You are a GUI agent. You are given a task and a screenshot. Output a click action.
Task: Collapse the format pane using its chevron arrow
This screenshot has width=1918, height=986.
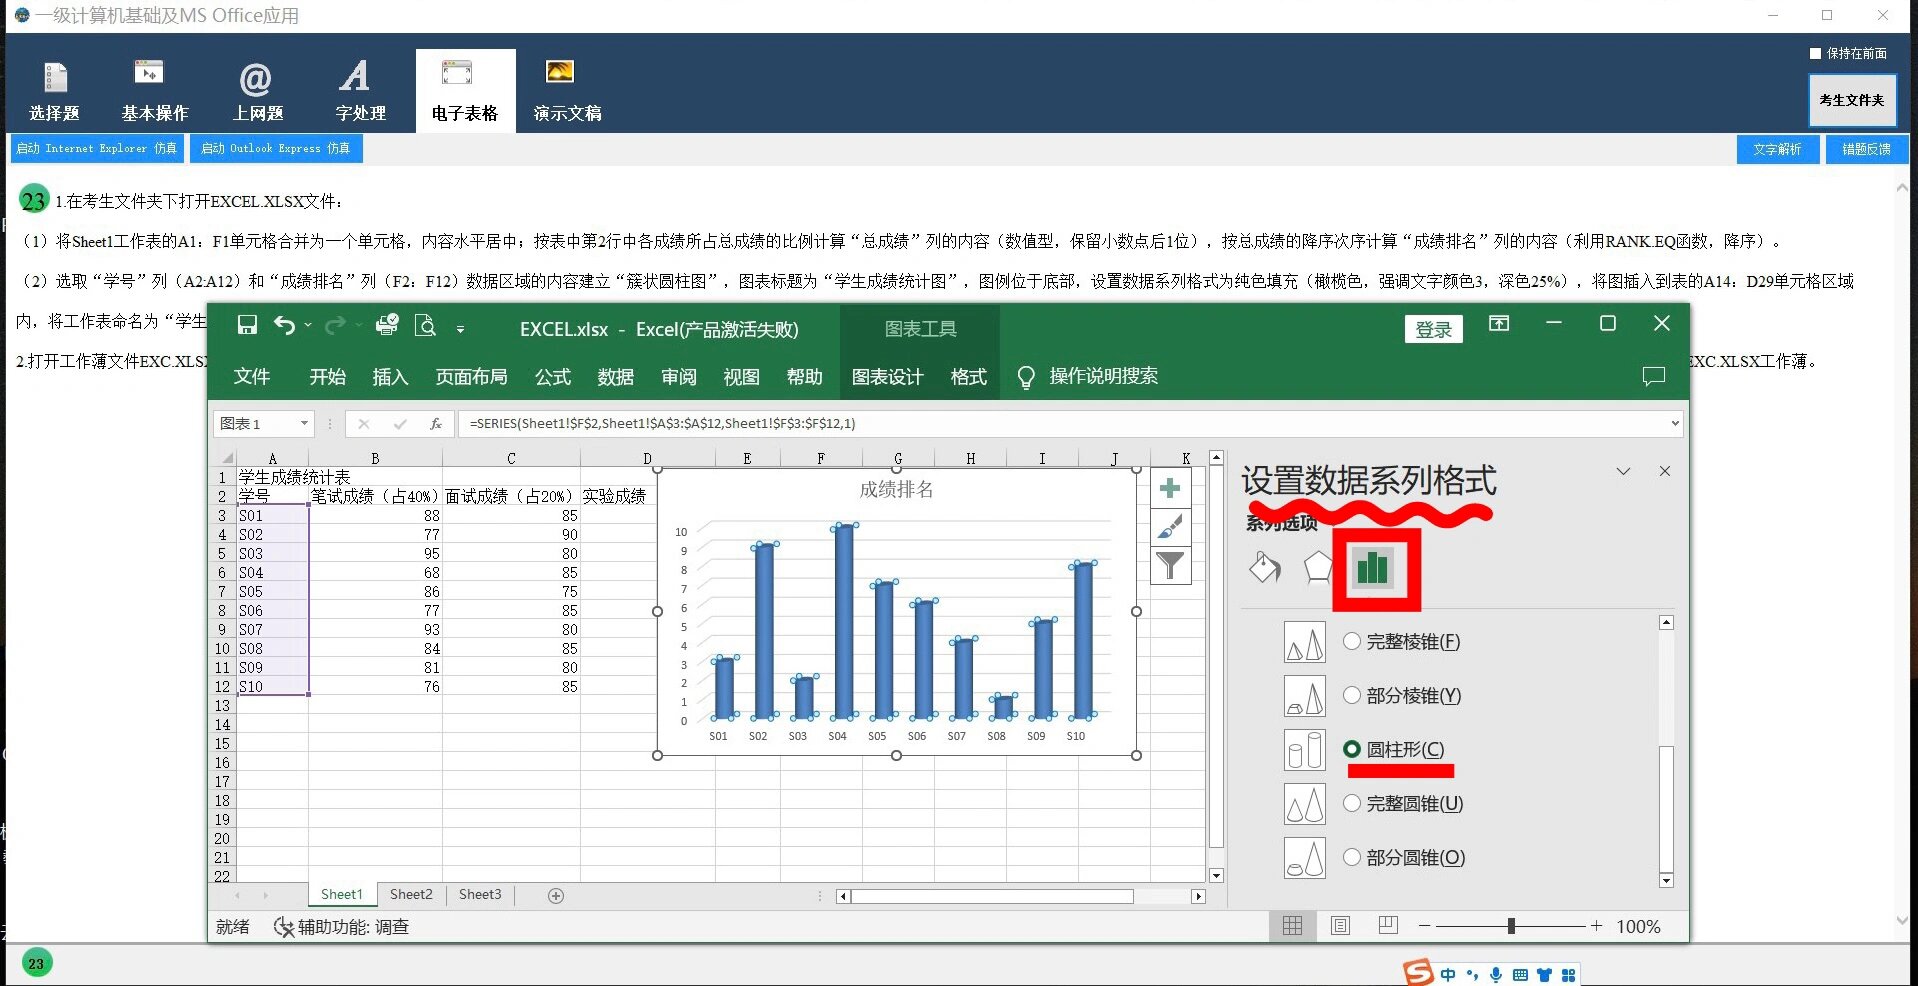pyautogui.click(x=1622, y=471)
